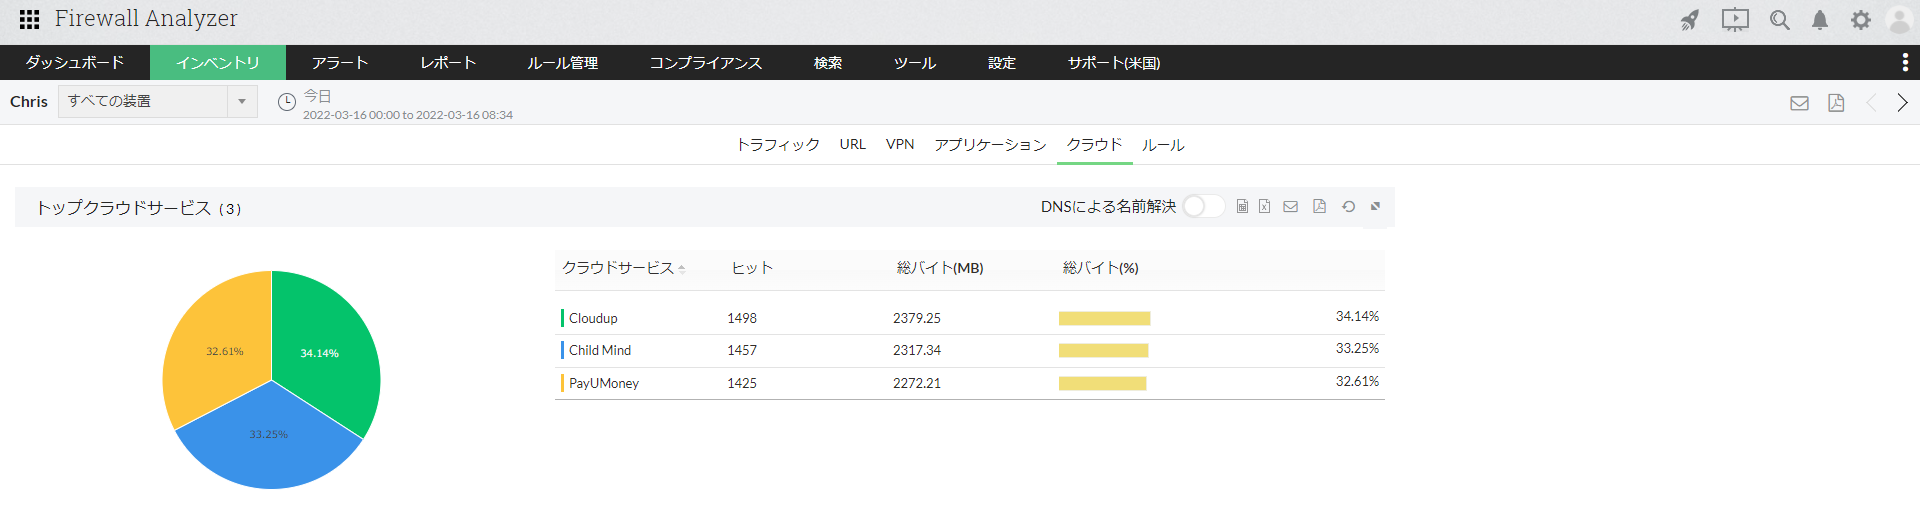This screenshot has width=1920, height=512.
Task: Switch to the アプリケーション tab
Action: 990,145
